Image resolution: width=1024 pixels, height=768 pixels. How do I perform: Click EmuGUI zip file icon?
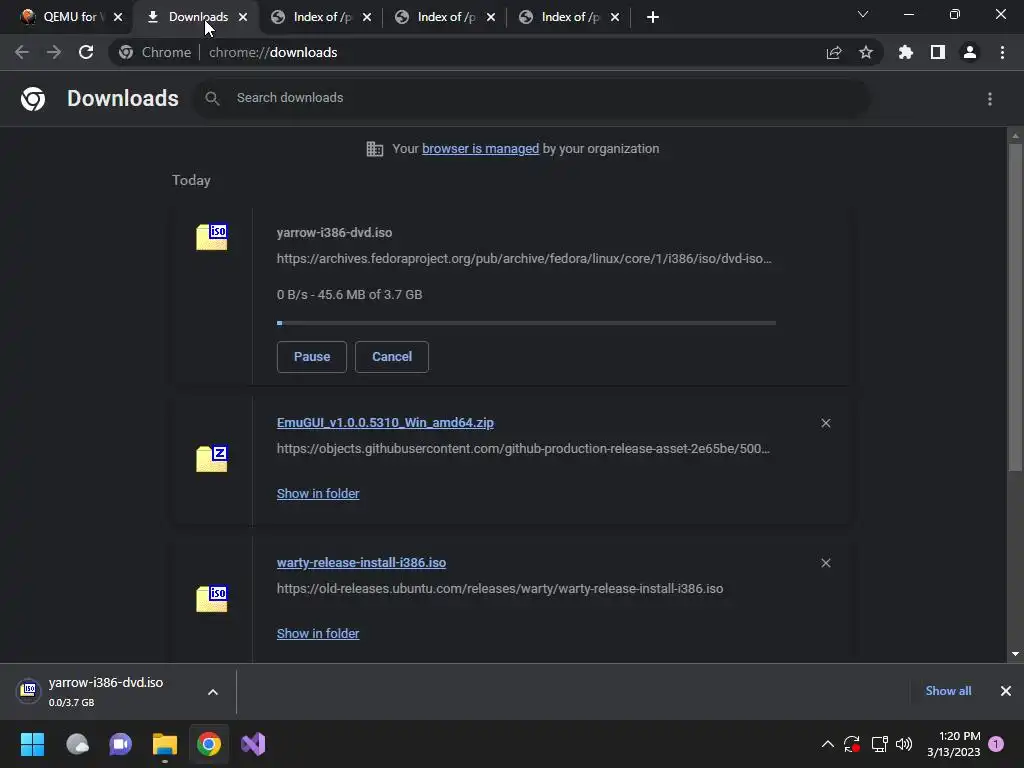point(212,458)
